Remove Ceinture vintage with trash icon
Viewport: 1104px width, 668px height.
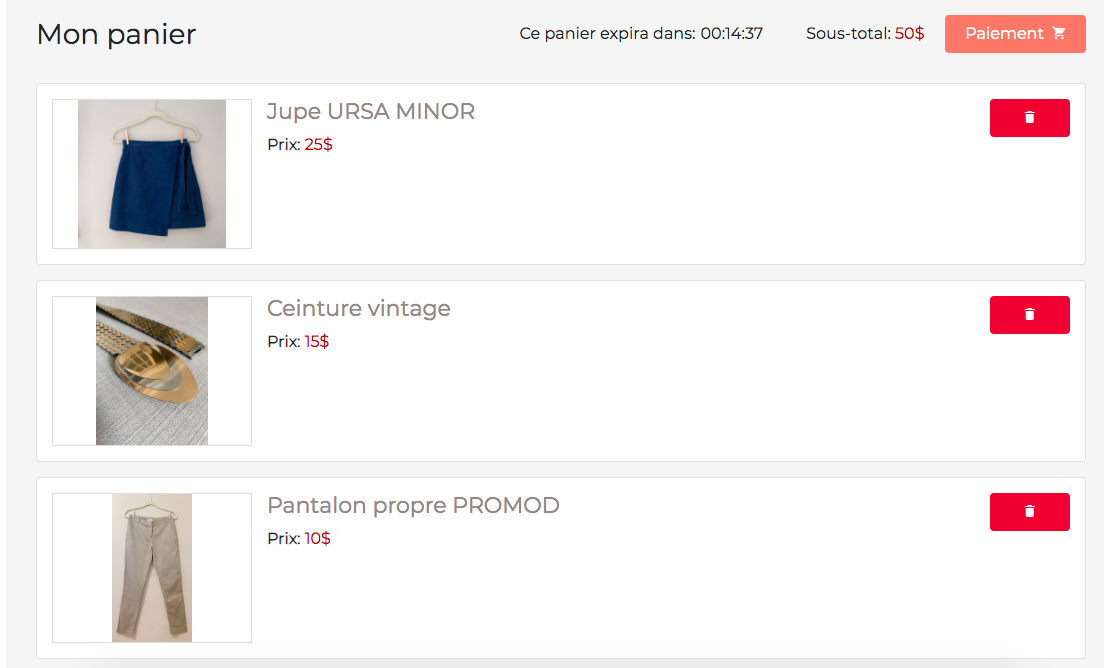click(x=1029, y=315)
